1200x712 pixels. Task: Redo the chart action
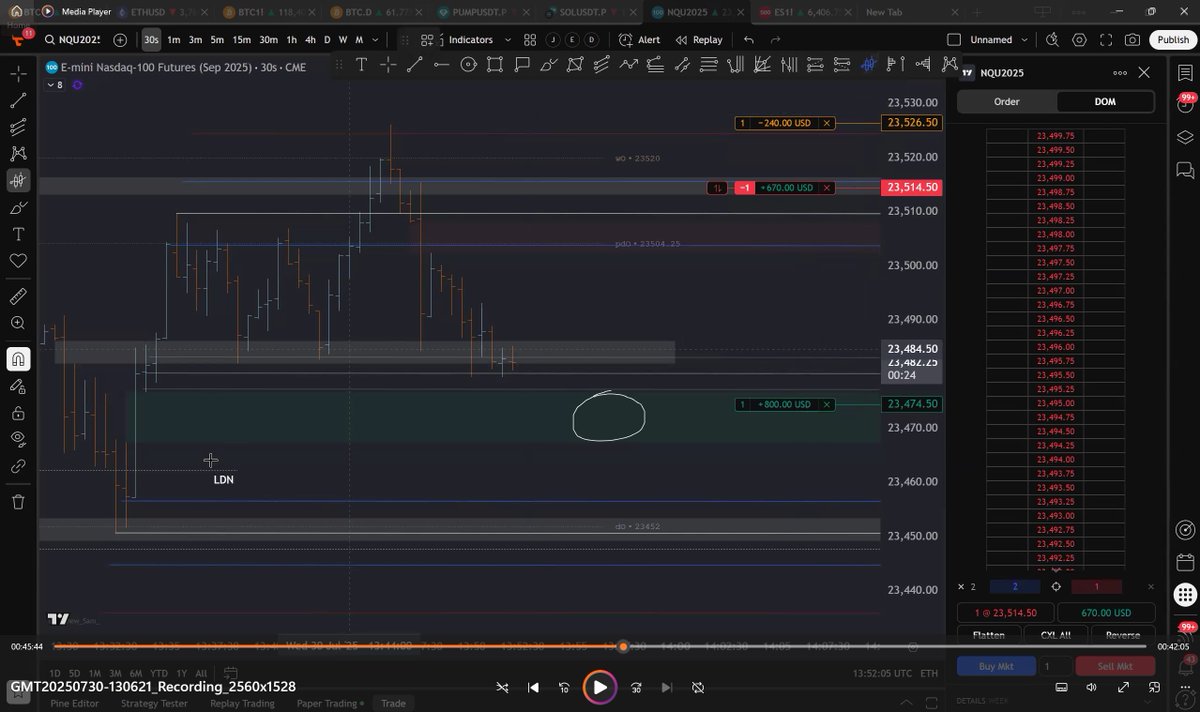[x=775, y=40]
